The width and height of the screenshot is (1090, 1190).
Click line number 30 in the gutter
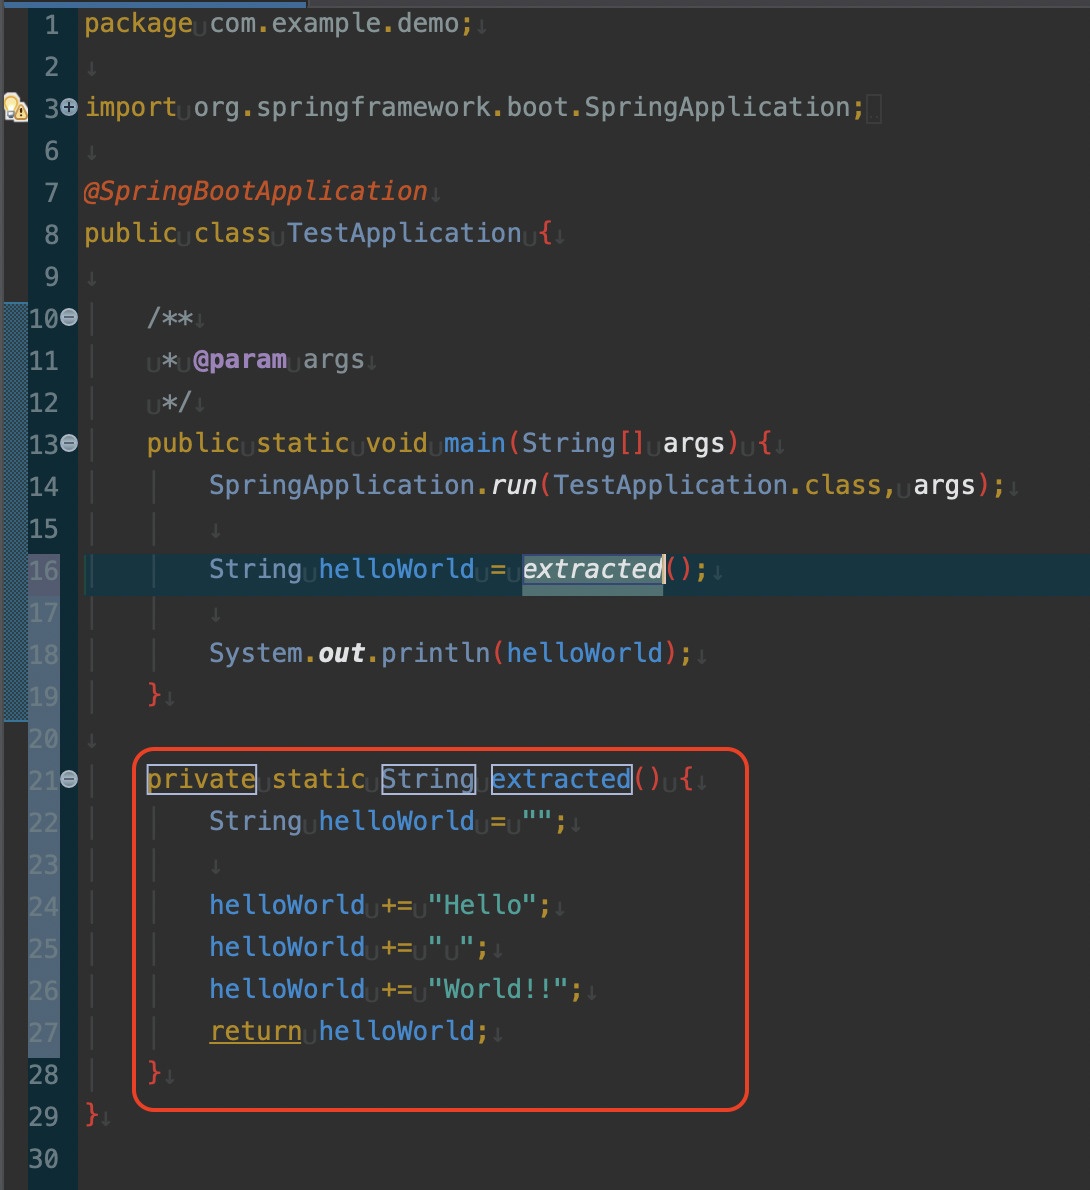[43, 1159]
